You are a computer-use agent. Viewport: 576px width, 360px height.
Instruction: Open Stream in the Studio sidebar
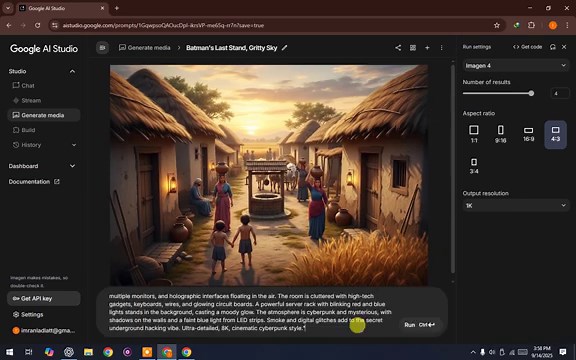[43, 100]
